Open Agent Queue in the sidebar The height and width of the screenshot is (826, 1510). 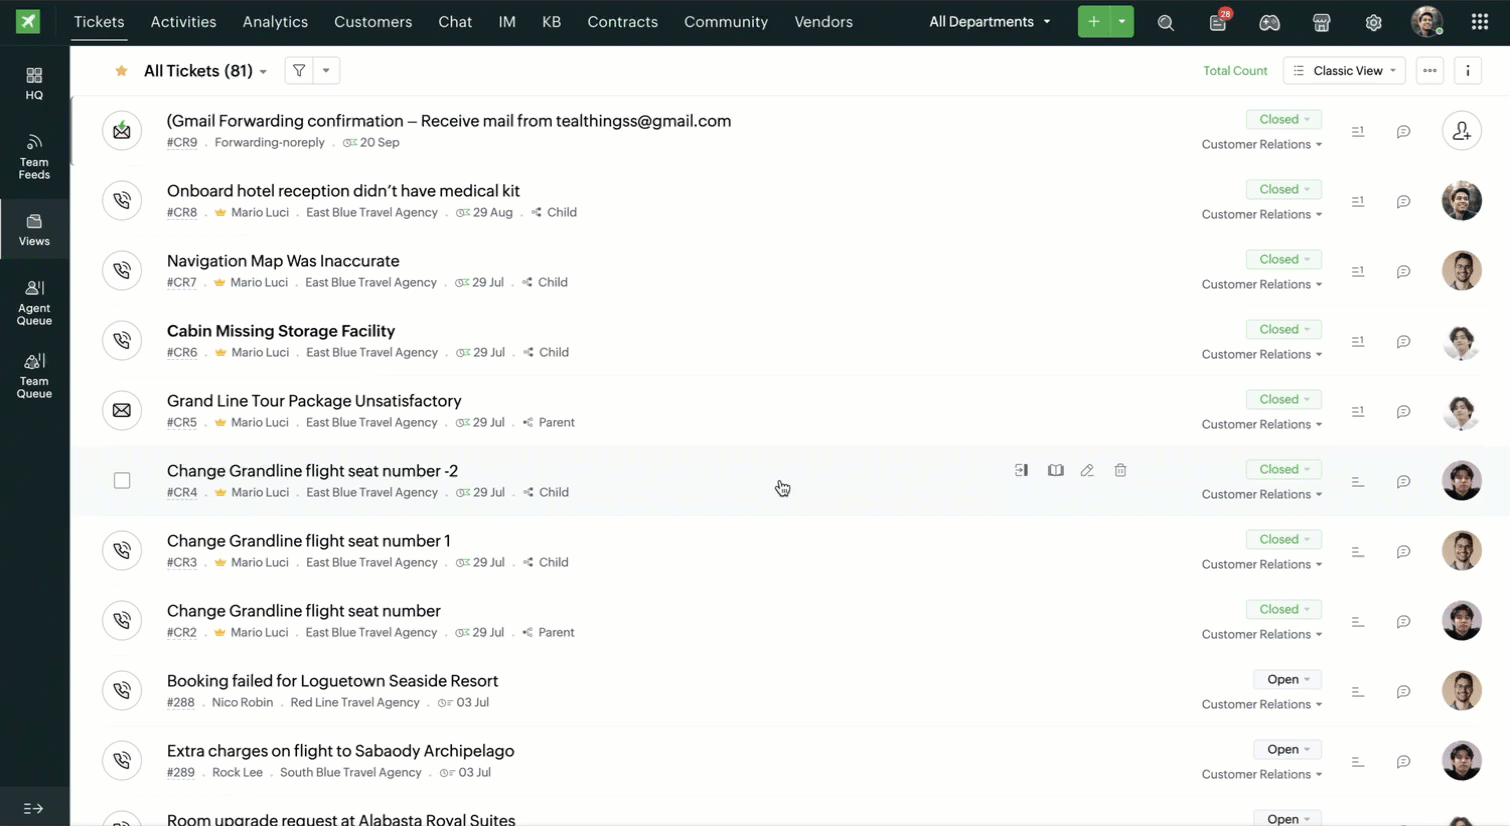(x=34, y=302)
